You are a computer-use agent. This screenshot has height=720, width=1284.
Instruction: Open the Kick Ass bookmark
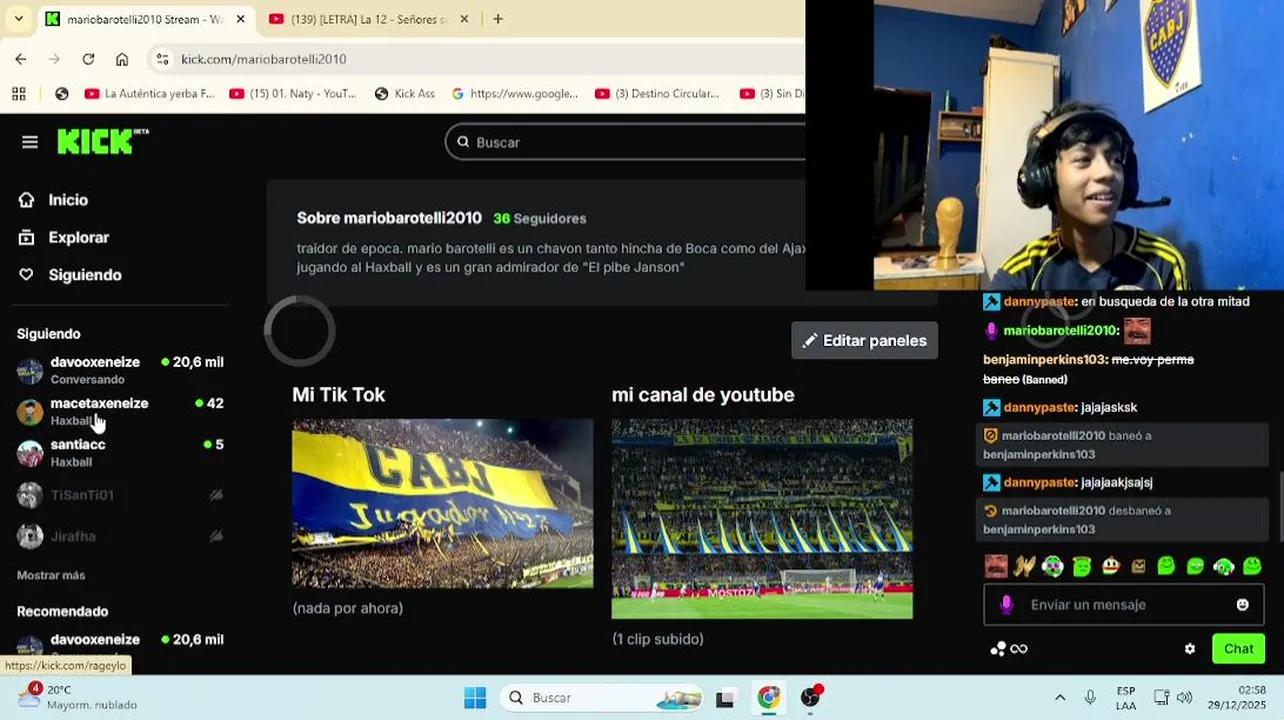coord(405,93)
